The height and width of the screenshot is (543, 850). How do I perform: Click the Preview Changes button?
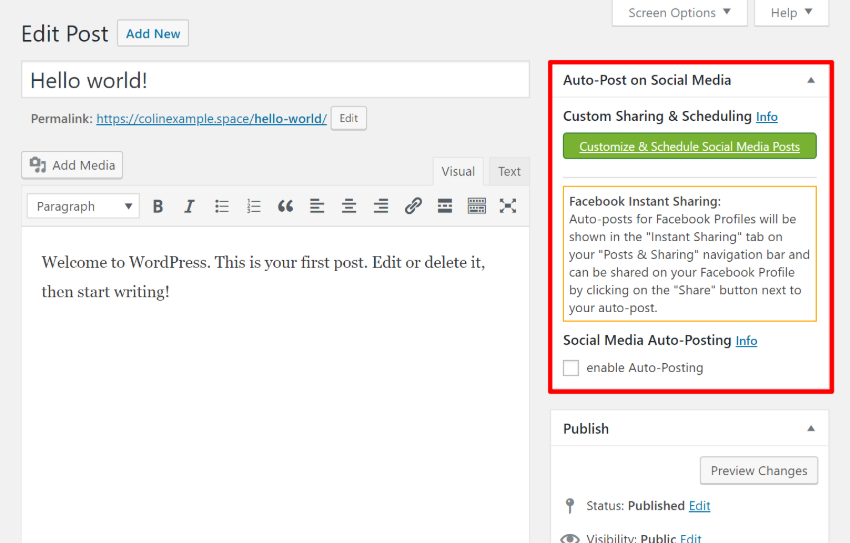[x=759, y=471]
